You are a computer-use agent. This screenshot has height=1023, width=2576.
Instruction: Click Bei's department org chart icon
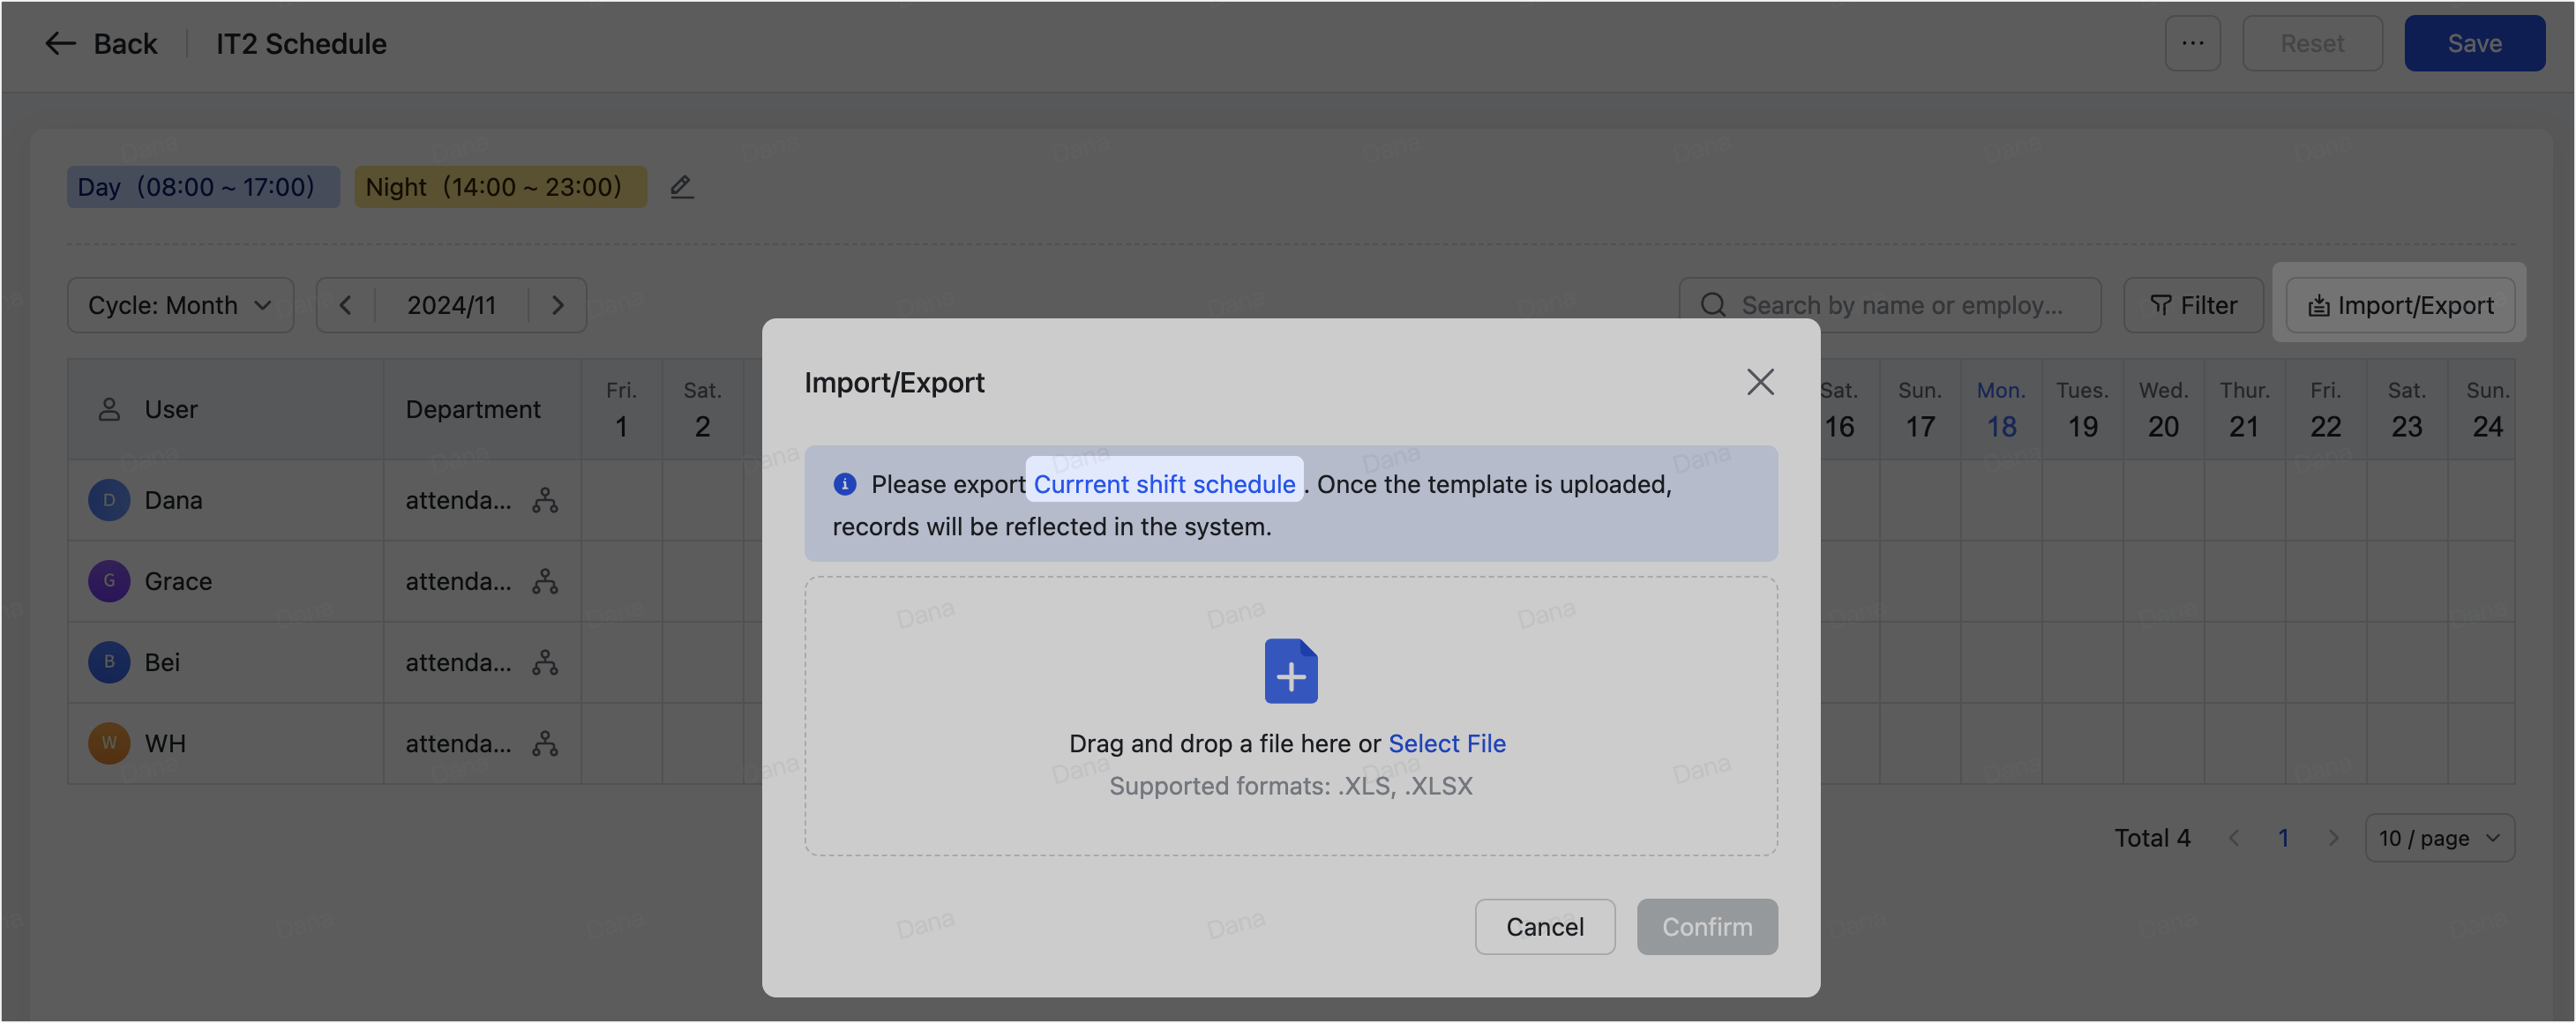pyautogui.click(x=545, y=662)
